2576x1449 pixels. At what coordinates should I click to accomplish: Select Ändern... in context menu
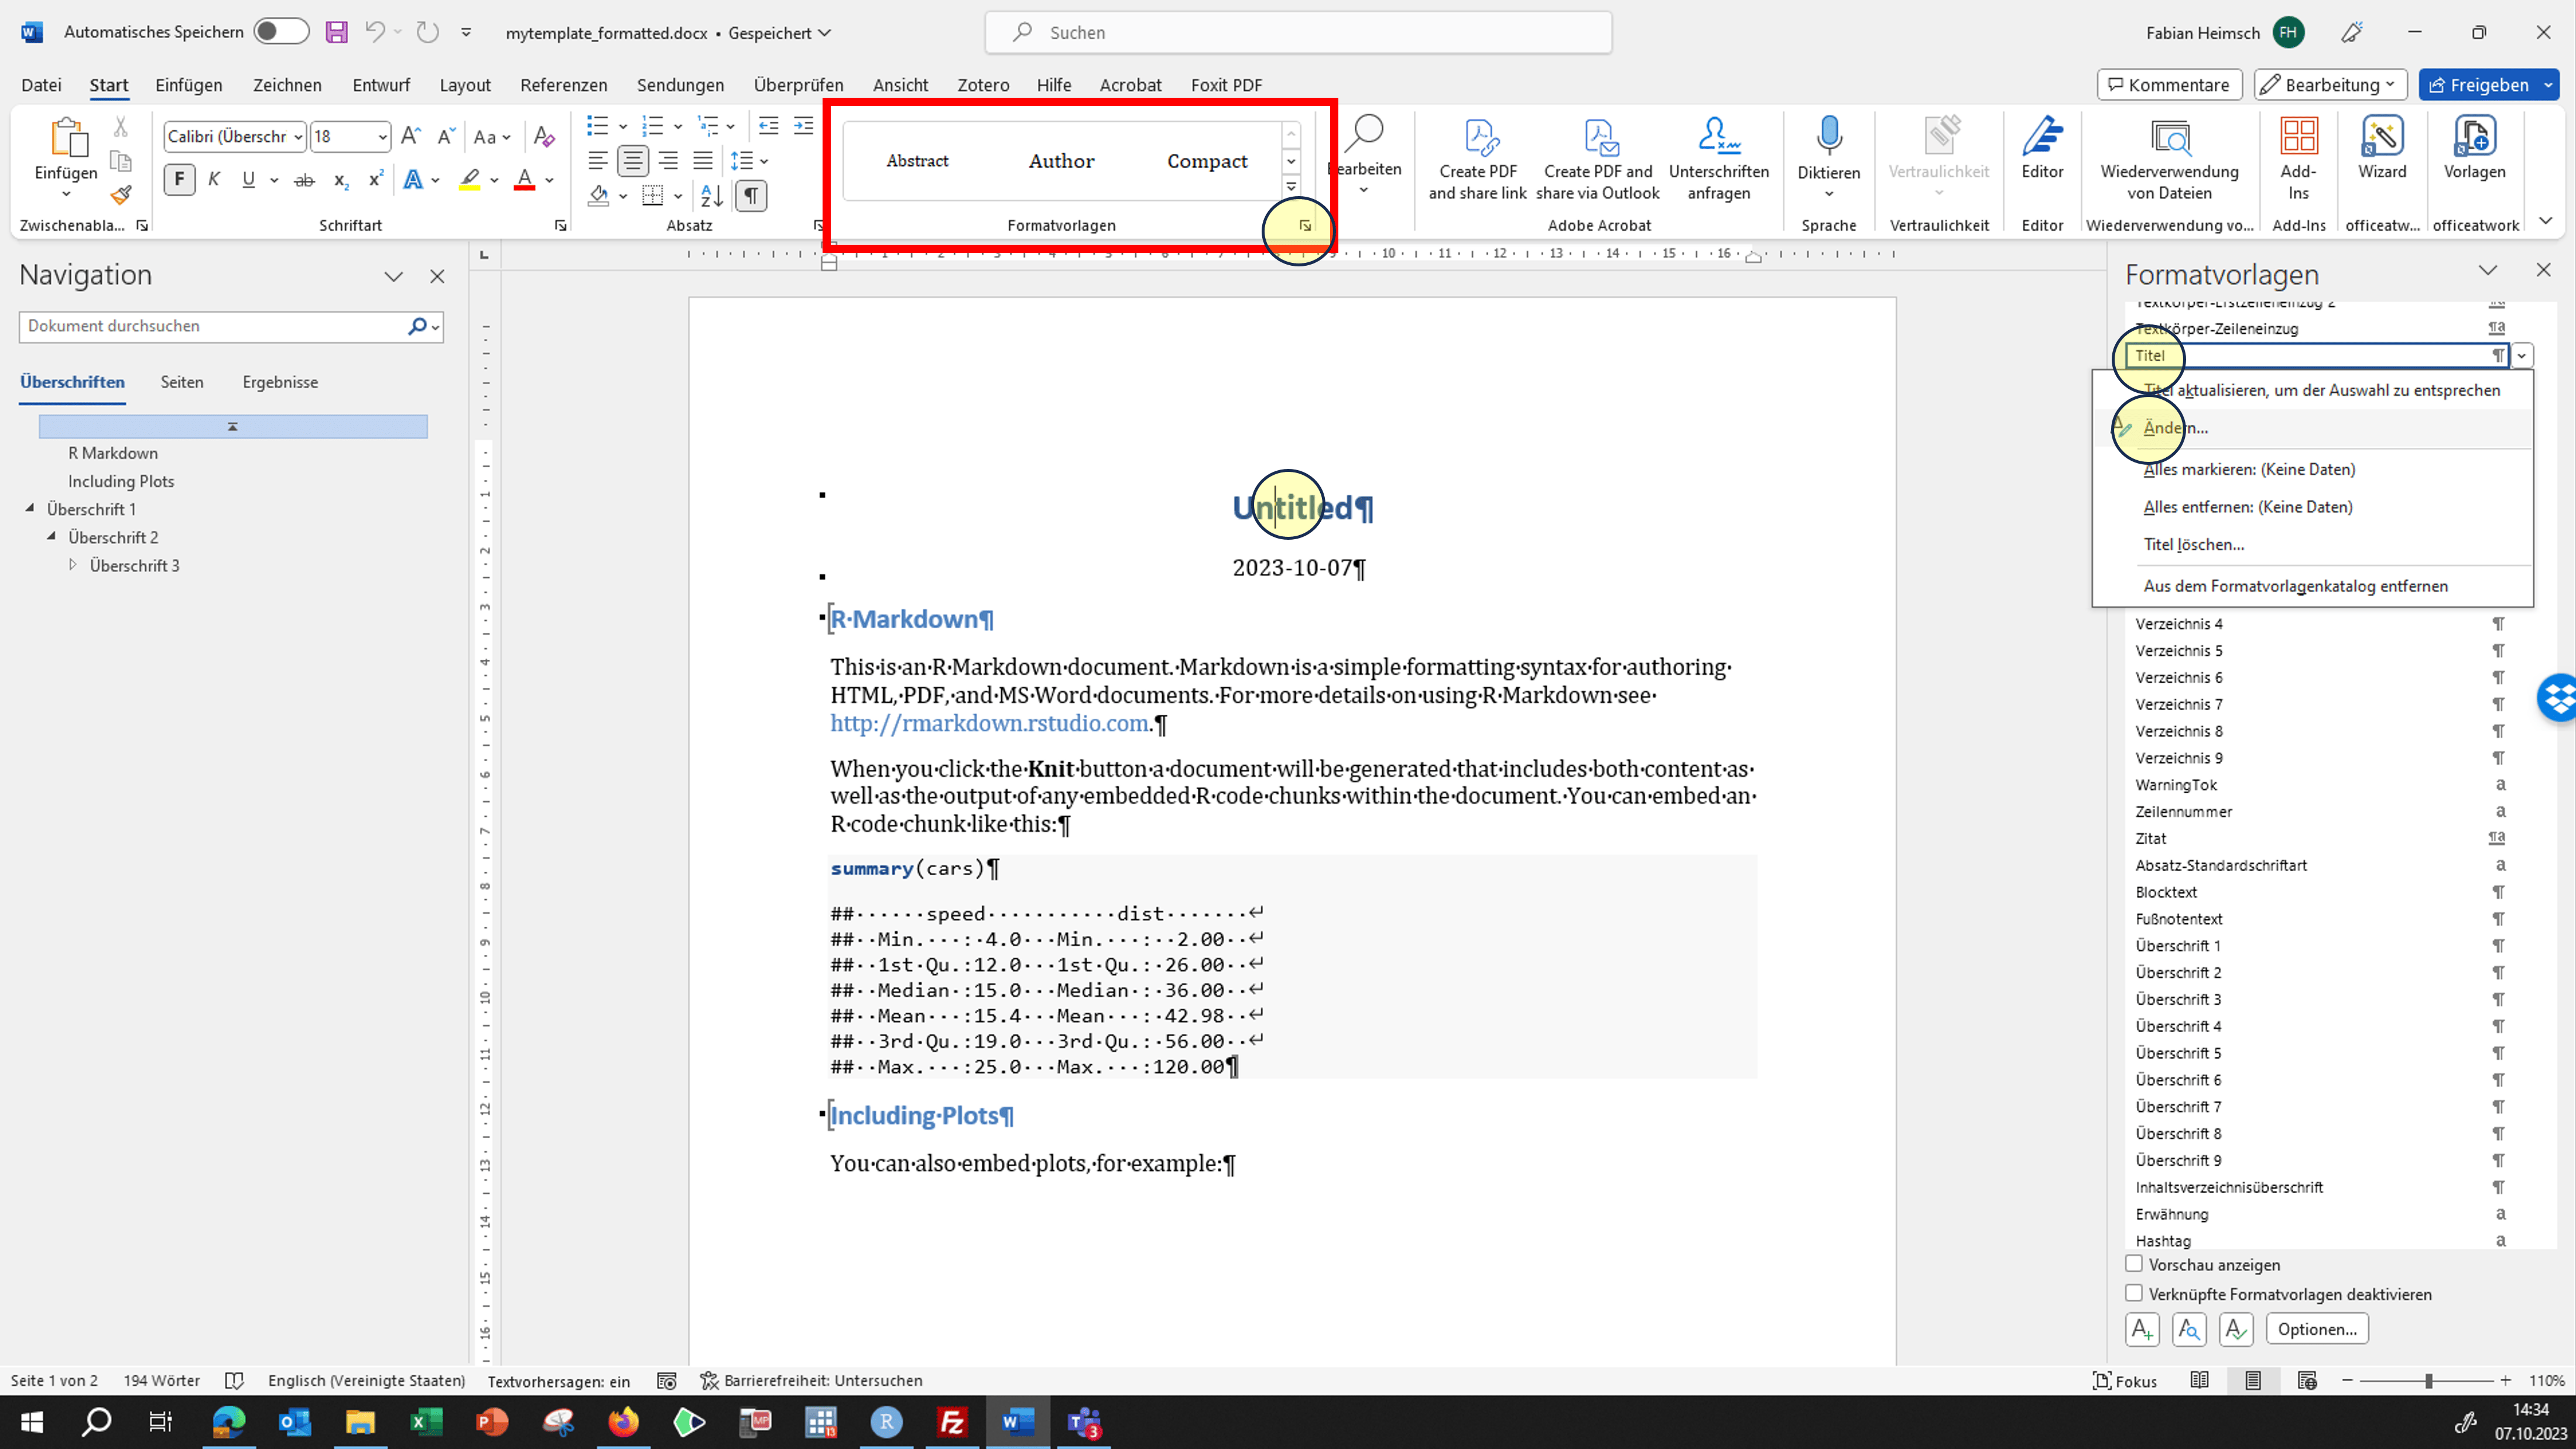(x=2175, y=428)
